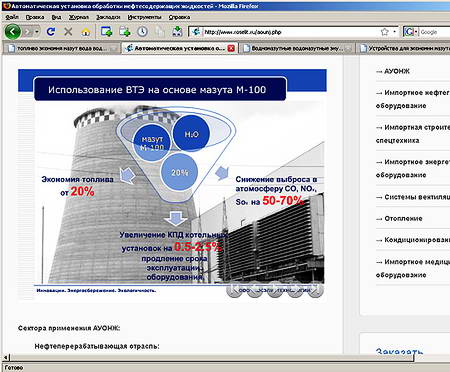
Task: Open the Инструменты menu
Action: (x=144, y=17)
